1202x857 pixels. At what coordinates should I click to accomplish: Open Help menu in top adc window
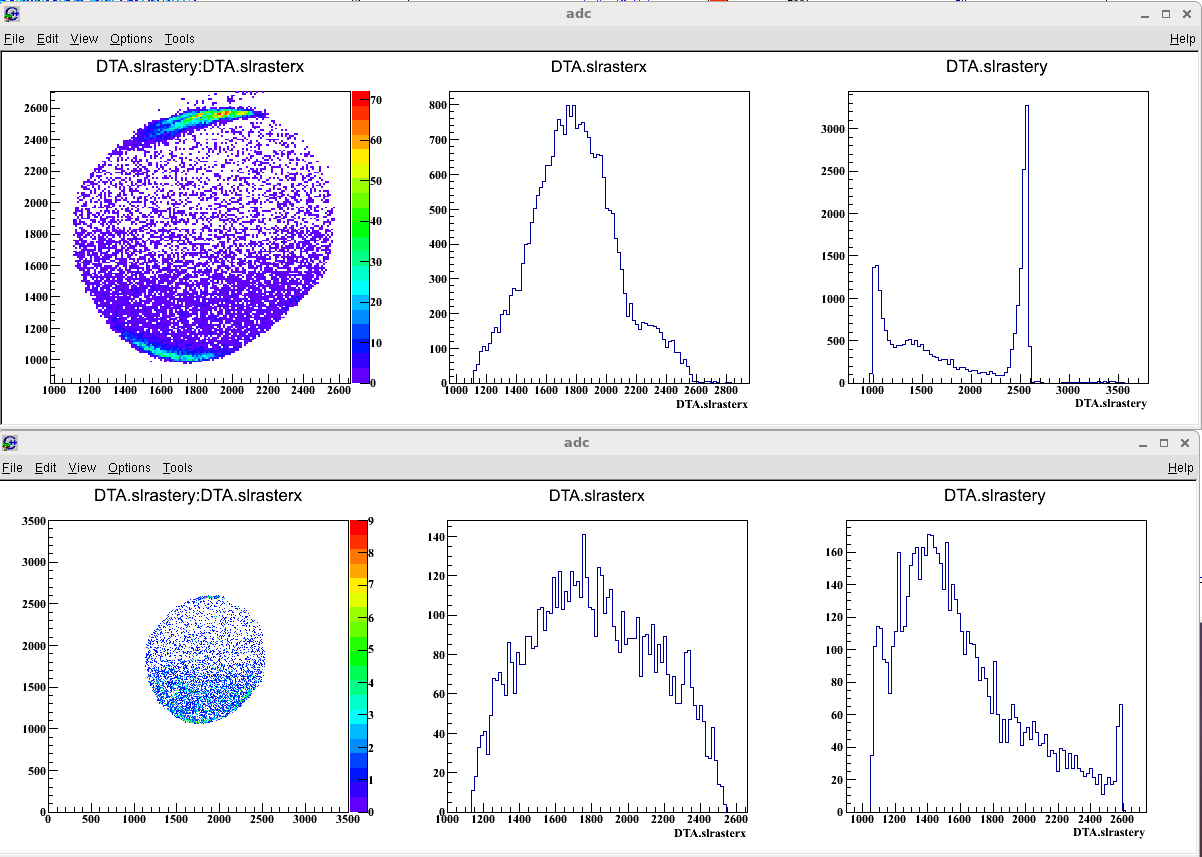coord(1183,39)
